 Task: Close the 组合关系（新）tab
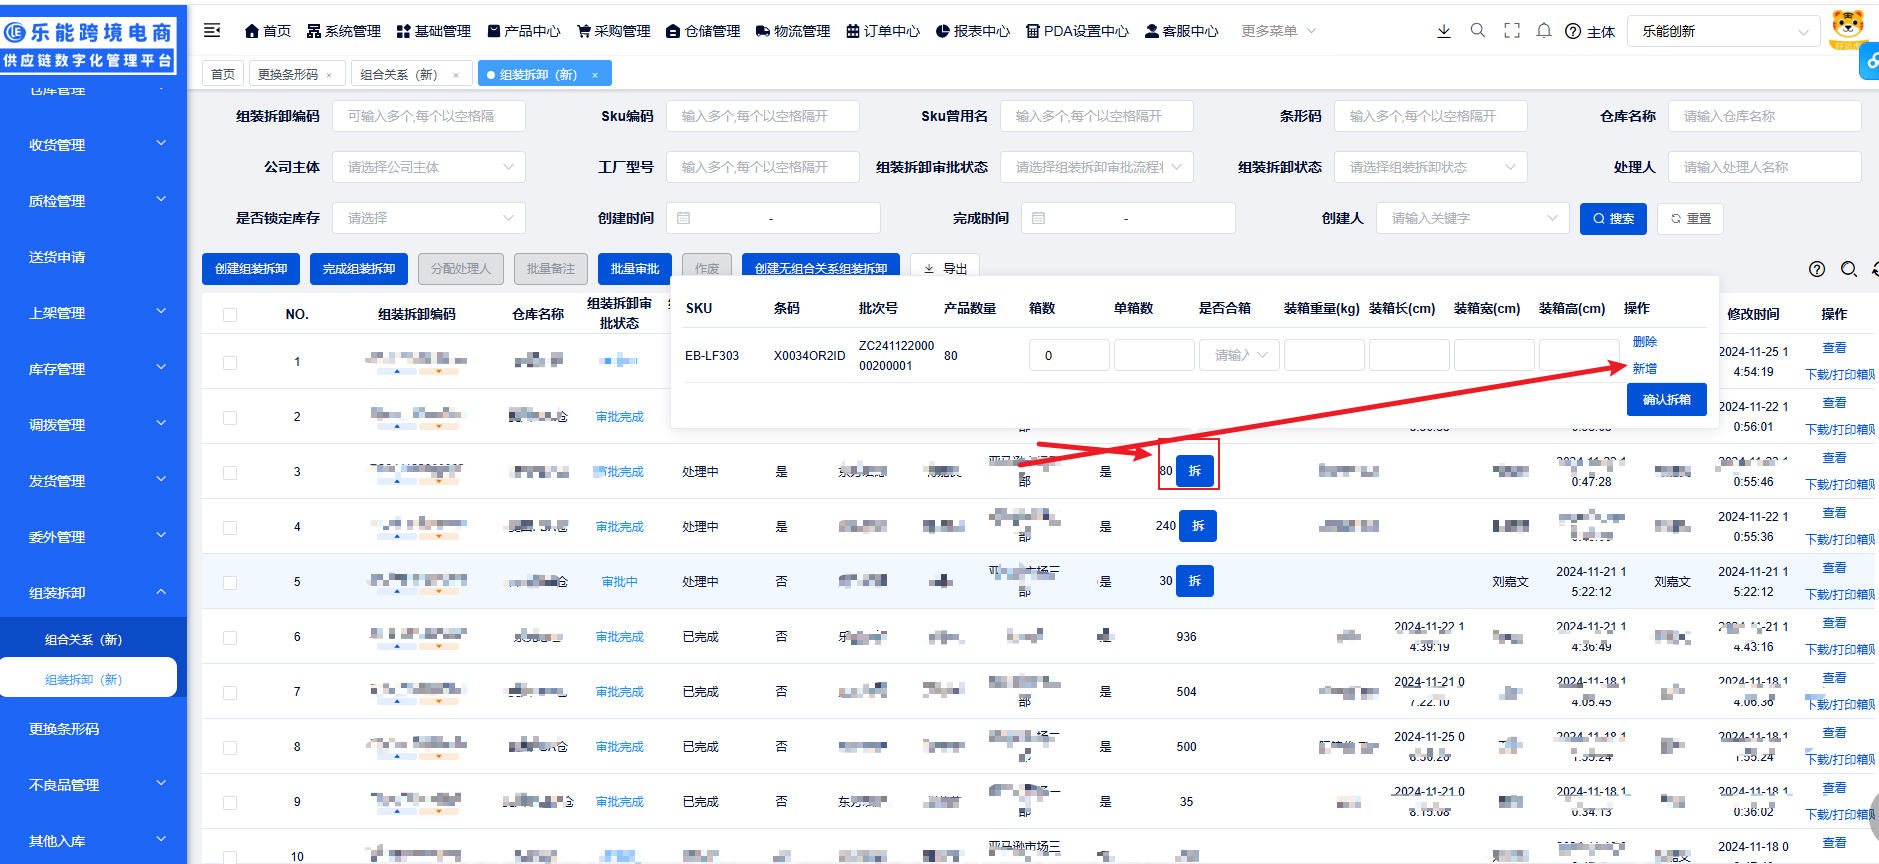coord(456,75)
